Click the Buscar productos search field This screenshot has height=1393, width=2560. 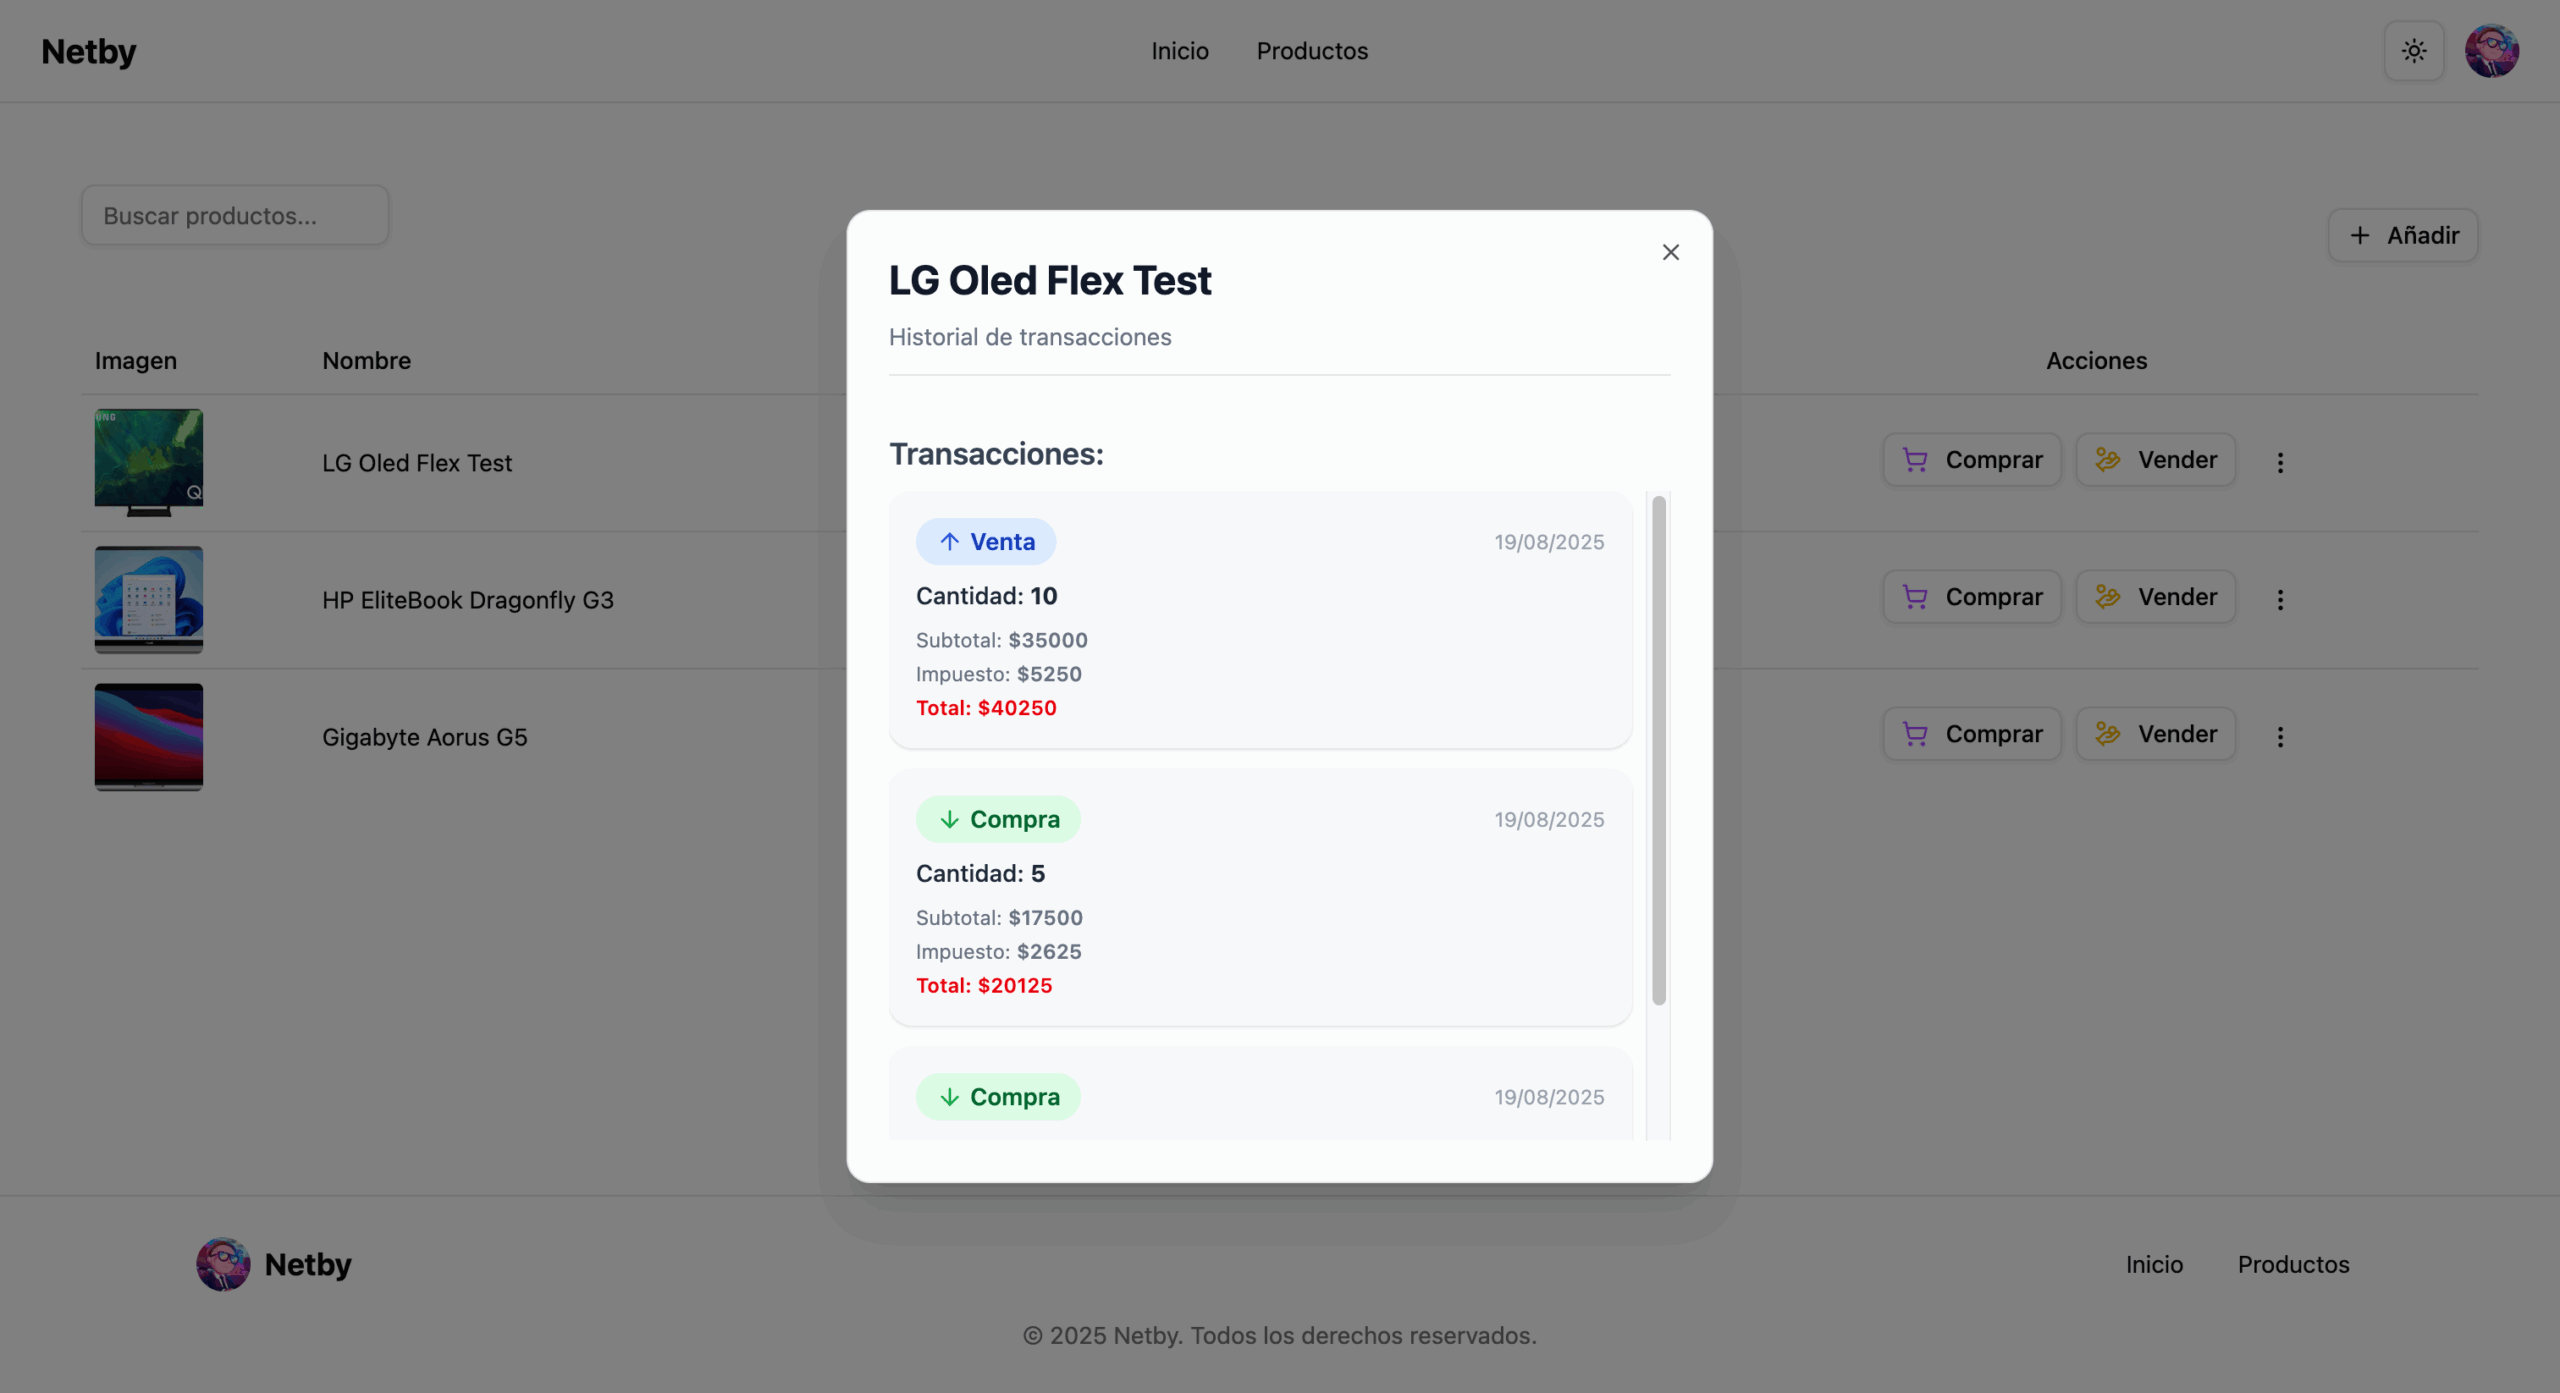pyautogui.click(x=235, y=215)
